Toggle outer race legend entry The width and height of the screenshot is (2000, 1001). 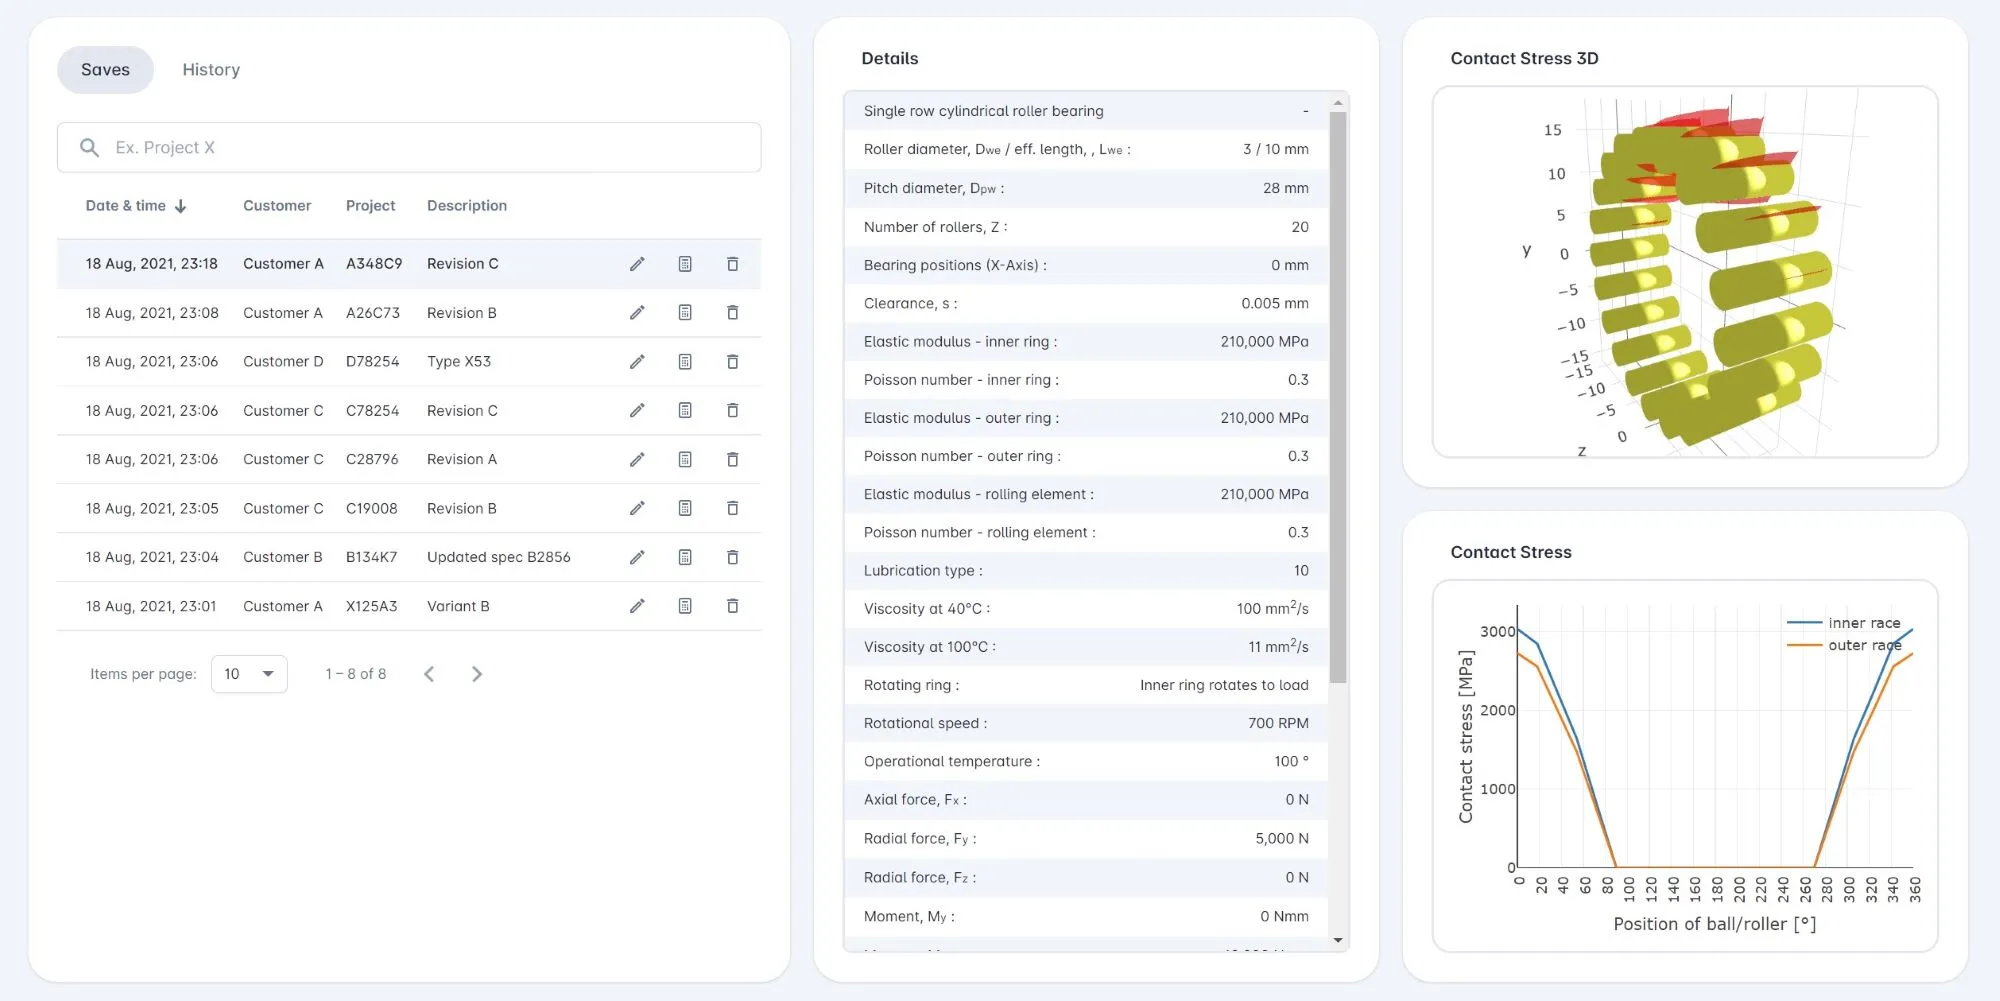pyautogui.click(x=1844, y=646)
